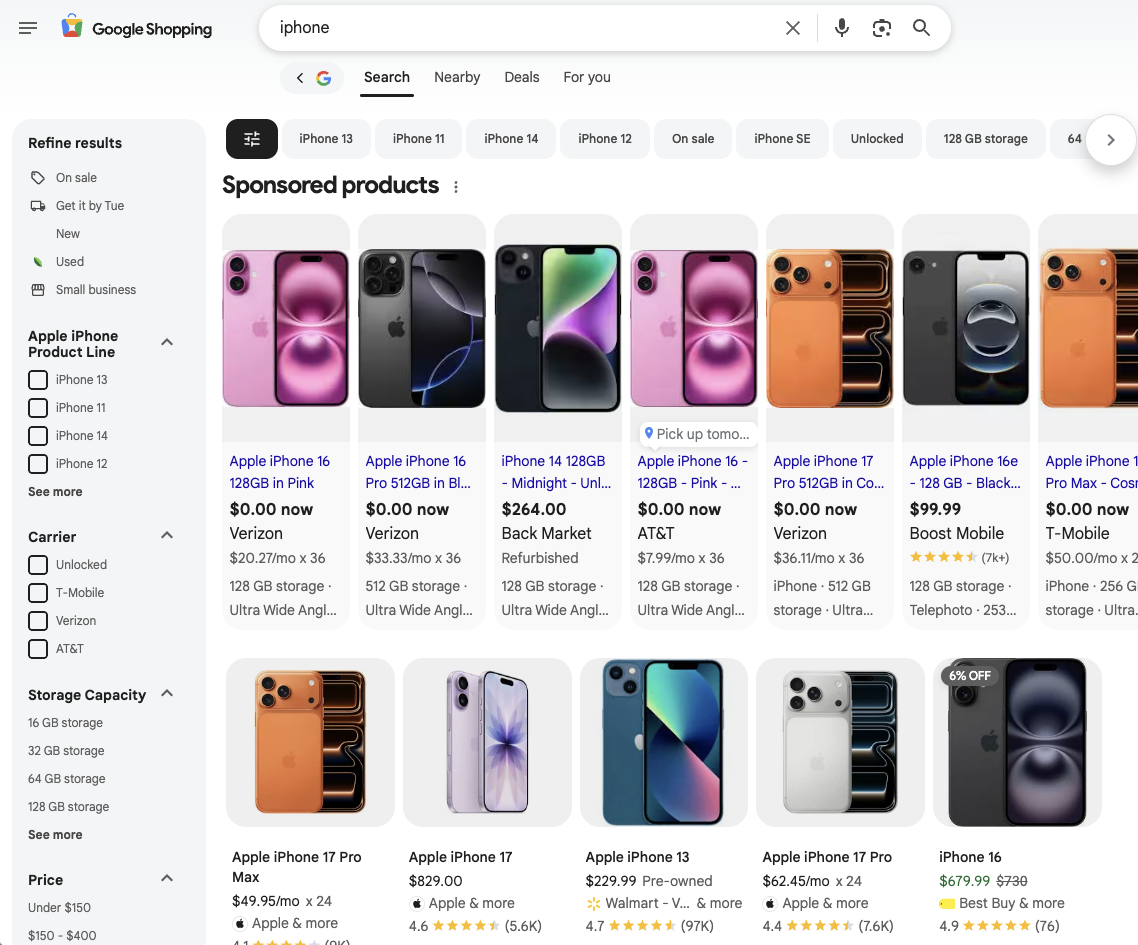Select the Unlocked filter chip
Viewport: 1138px width, 945px height.
(x=877, y=139)
